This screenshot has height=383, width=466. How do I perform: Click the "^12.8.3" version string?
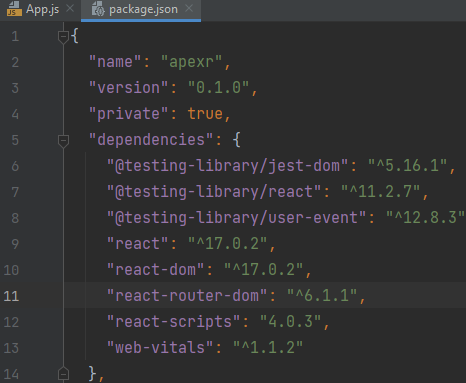pos(425,218)
